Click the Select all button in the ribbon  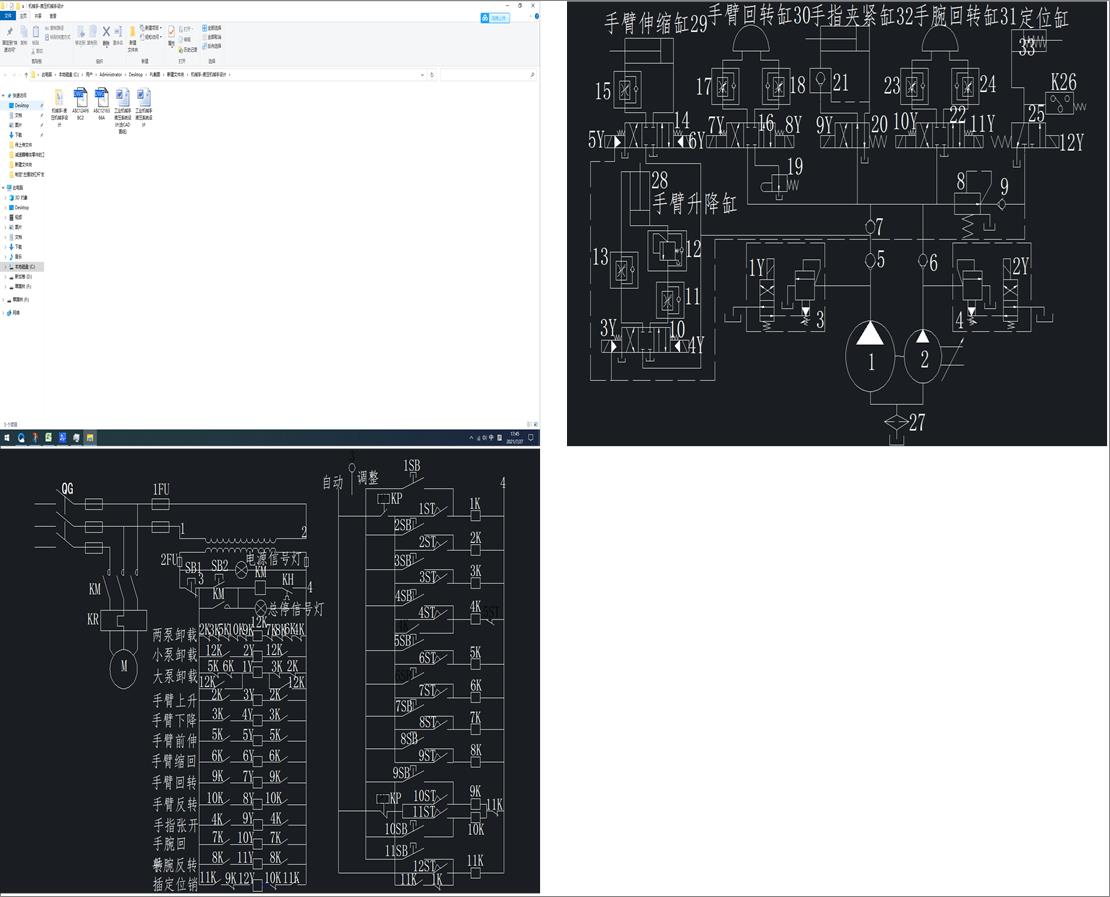point(212,28)
